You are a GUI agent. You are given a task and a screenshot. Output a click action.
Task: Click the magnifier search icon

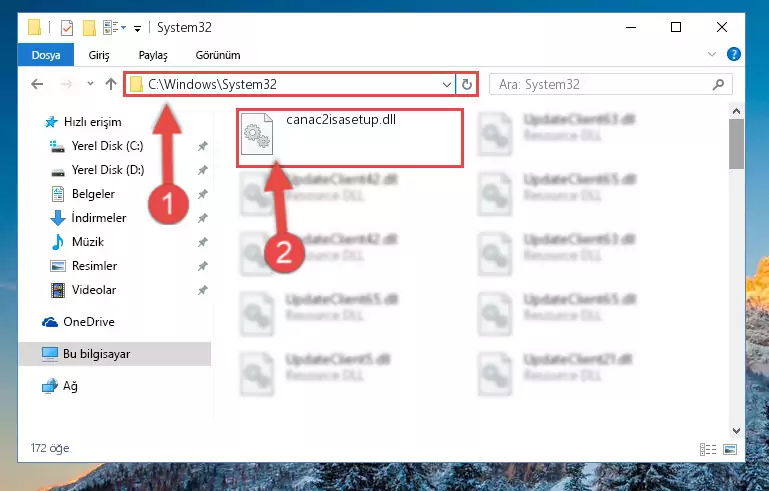pos(718,84)
